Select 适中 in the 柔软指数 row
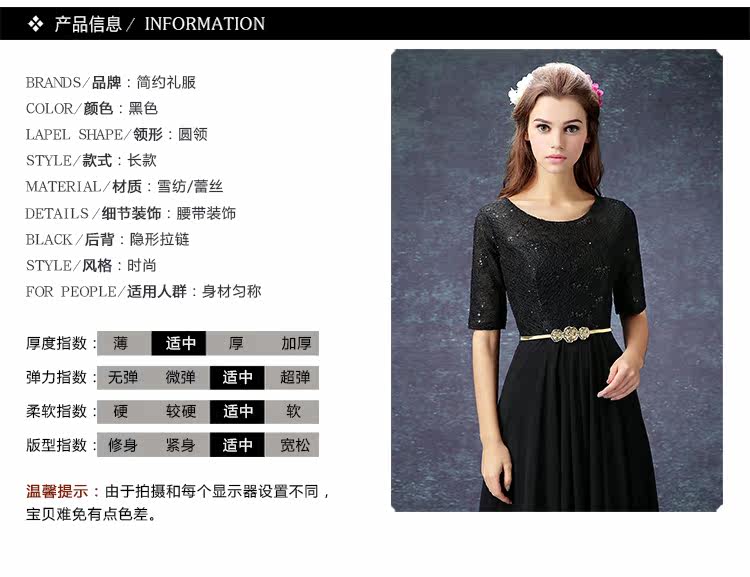This screenshot has width=750, height=577. pos(237,411)
